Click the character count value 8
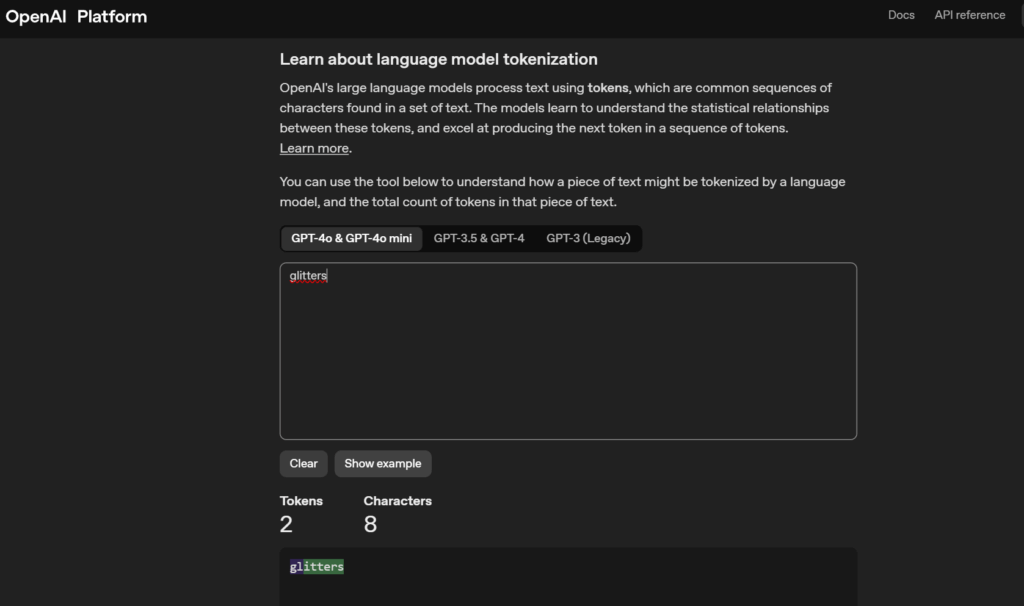 pyautogui.click(x=370, y=524)
